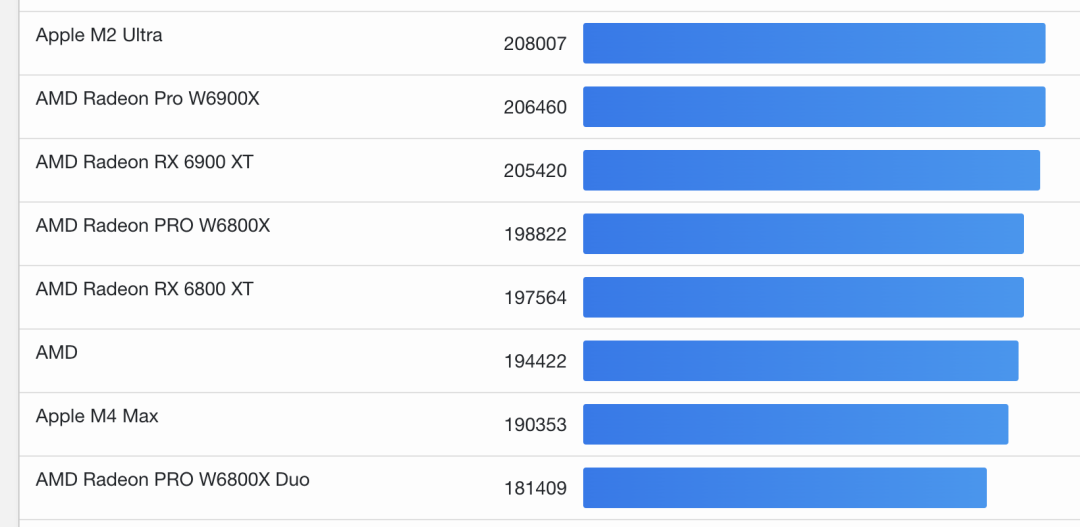Select the 206460 score number

(535, 107)
